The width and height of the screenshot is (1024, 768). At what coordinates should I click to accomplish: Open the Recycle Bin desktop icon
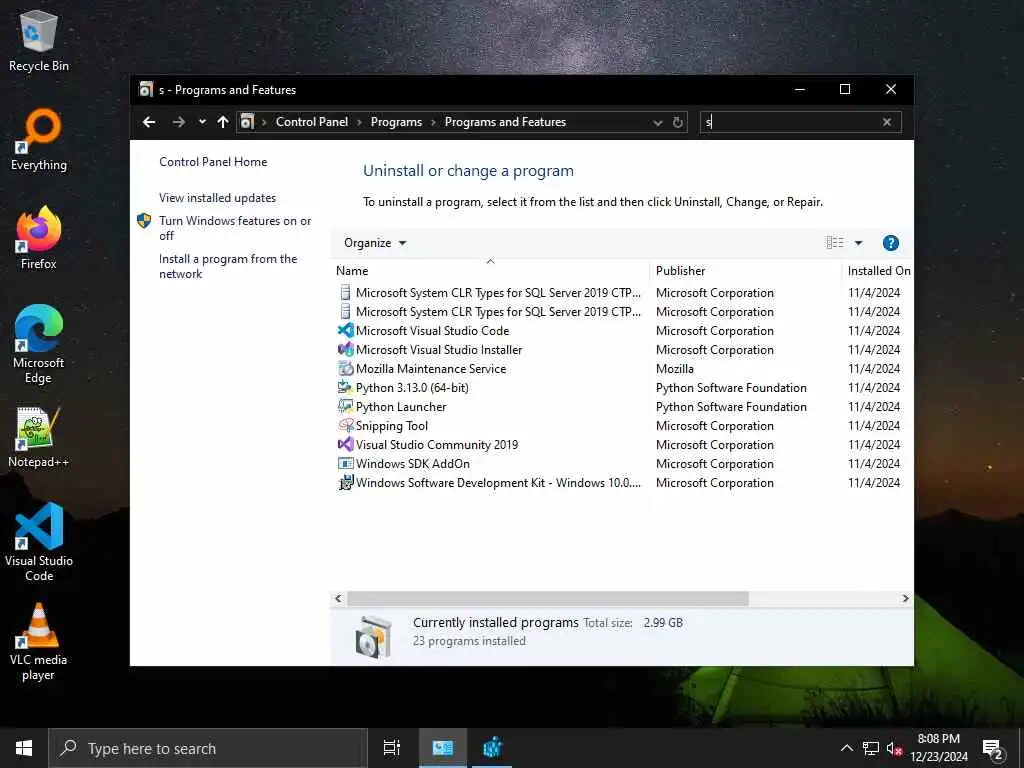[x=39, y=40]
